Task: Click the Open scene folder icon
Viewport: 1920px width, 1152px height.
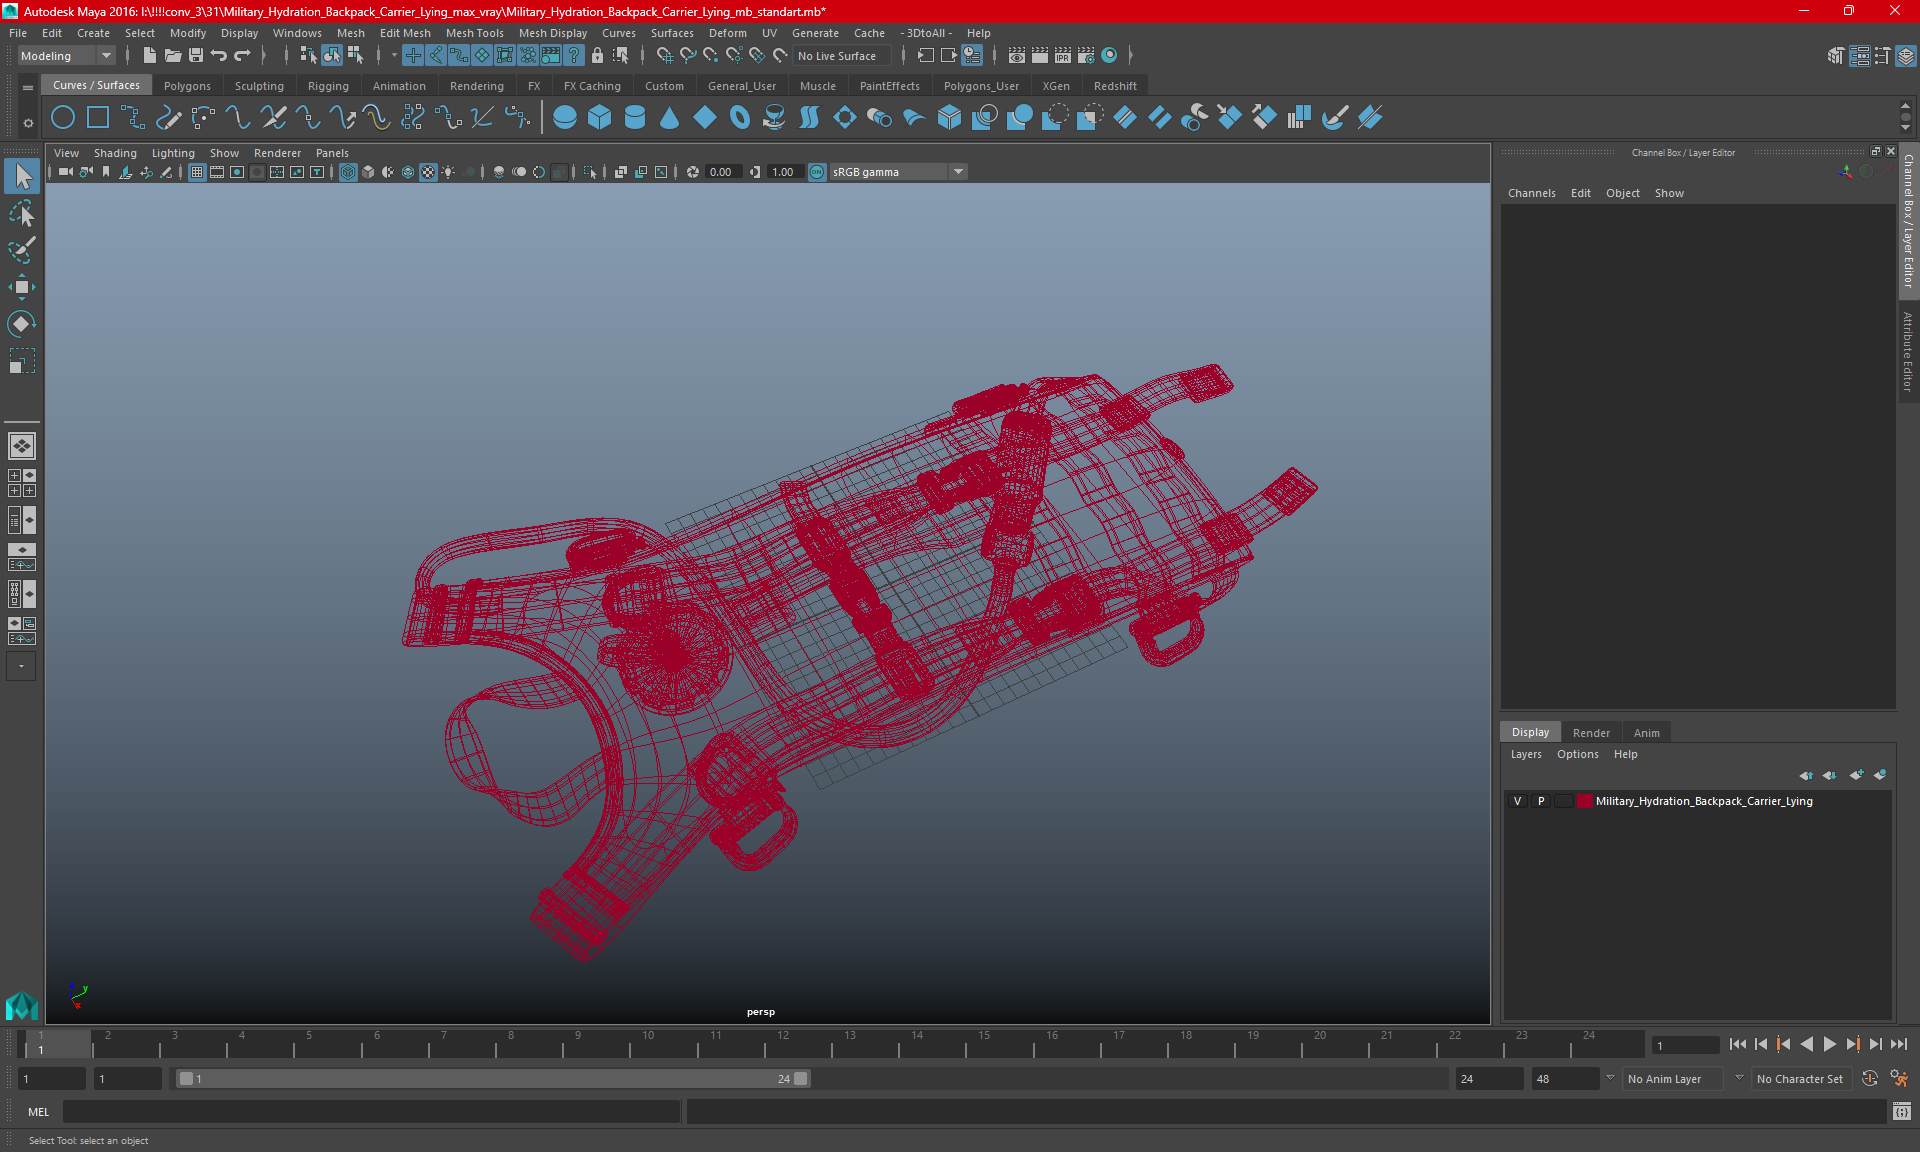Action: click(172, 56)
